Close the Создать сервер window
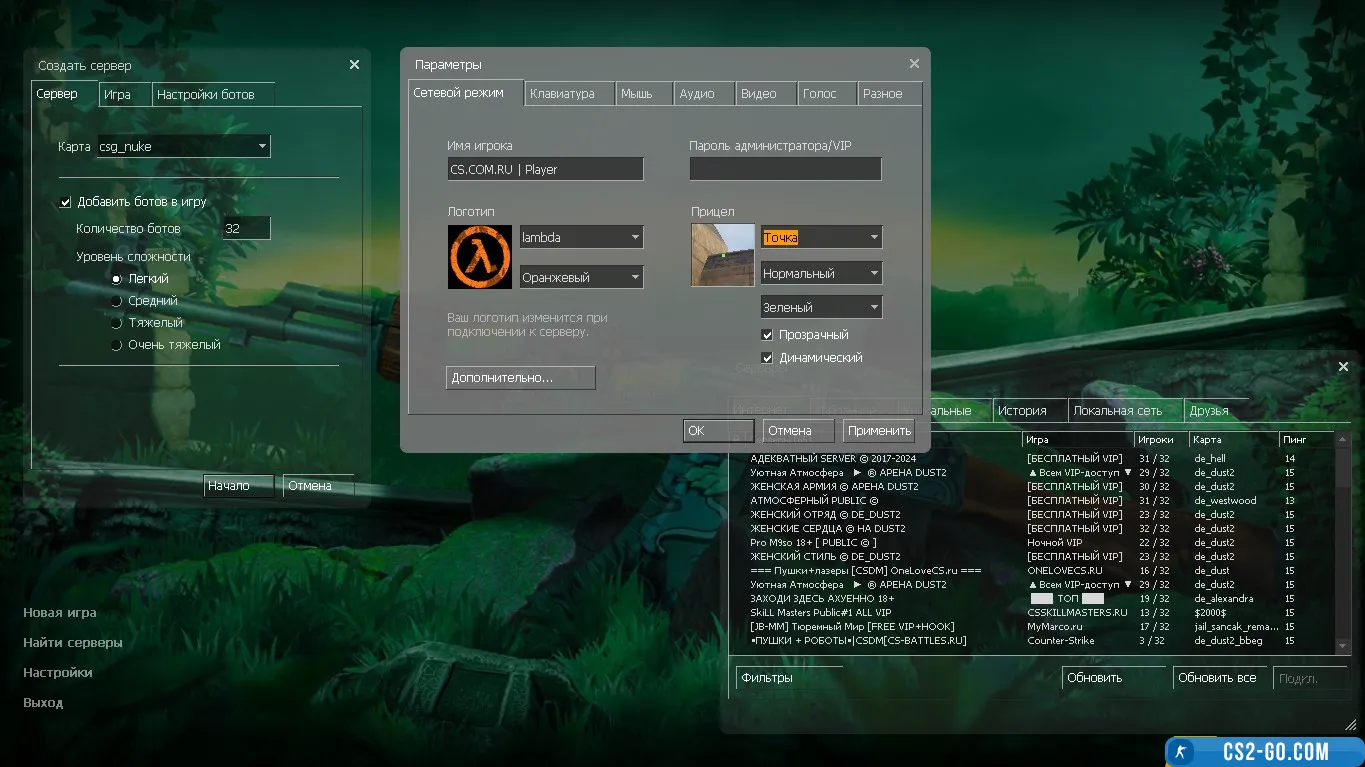 click(x=354, y=65)
